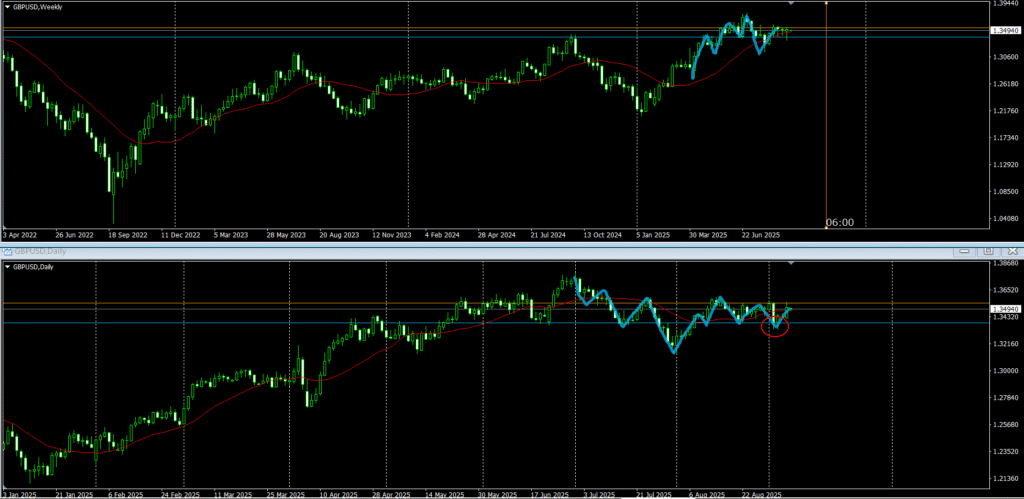Viewport: 1024px width, 499px height.
Task: Click the 12 Nov 2023 date label
Action: [391, 234]
